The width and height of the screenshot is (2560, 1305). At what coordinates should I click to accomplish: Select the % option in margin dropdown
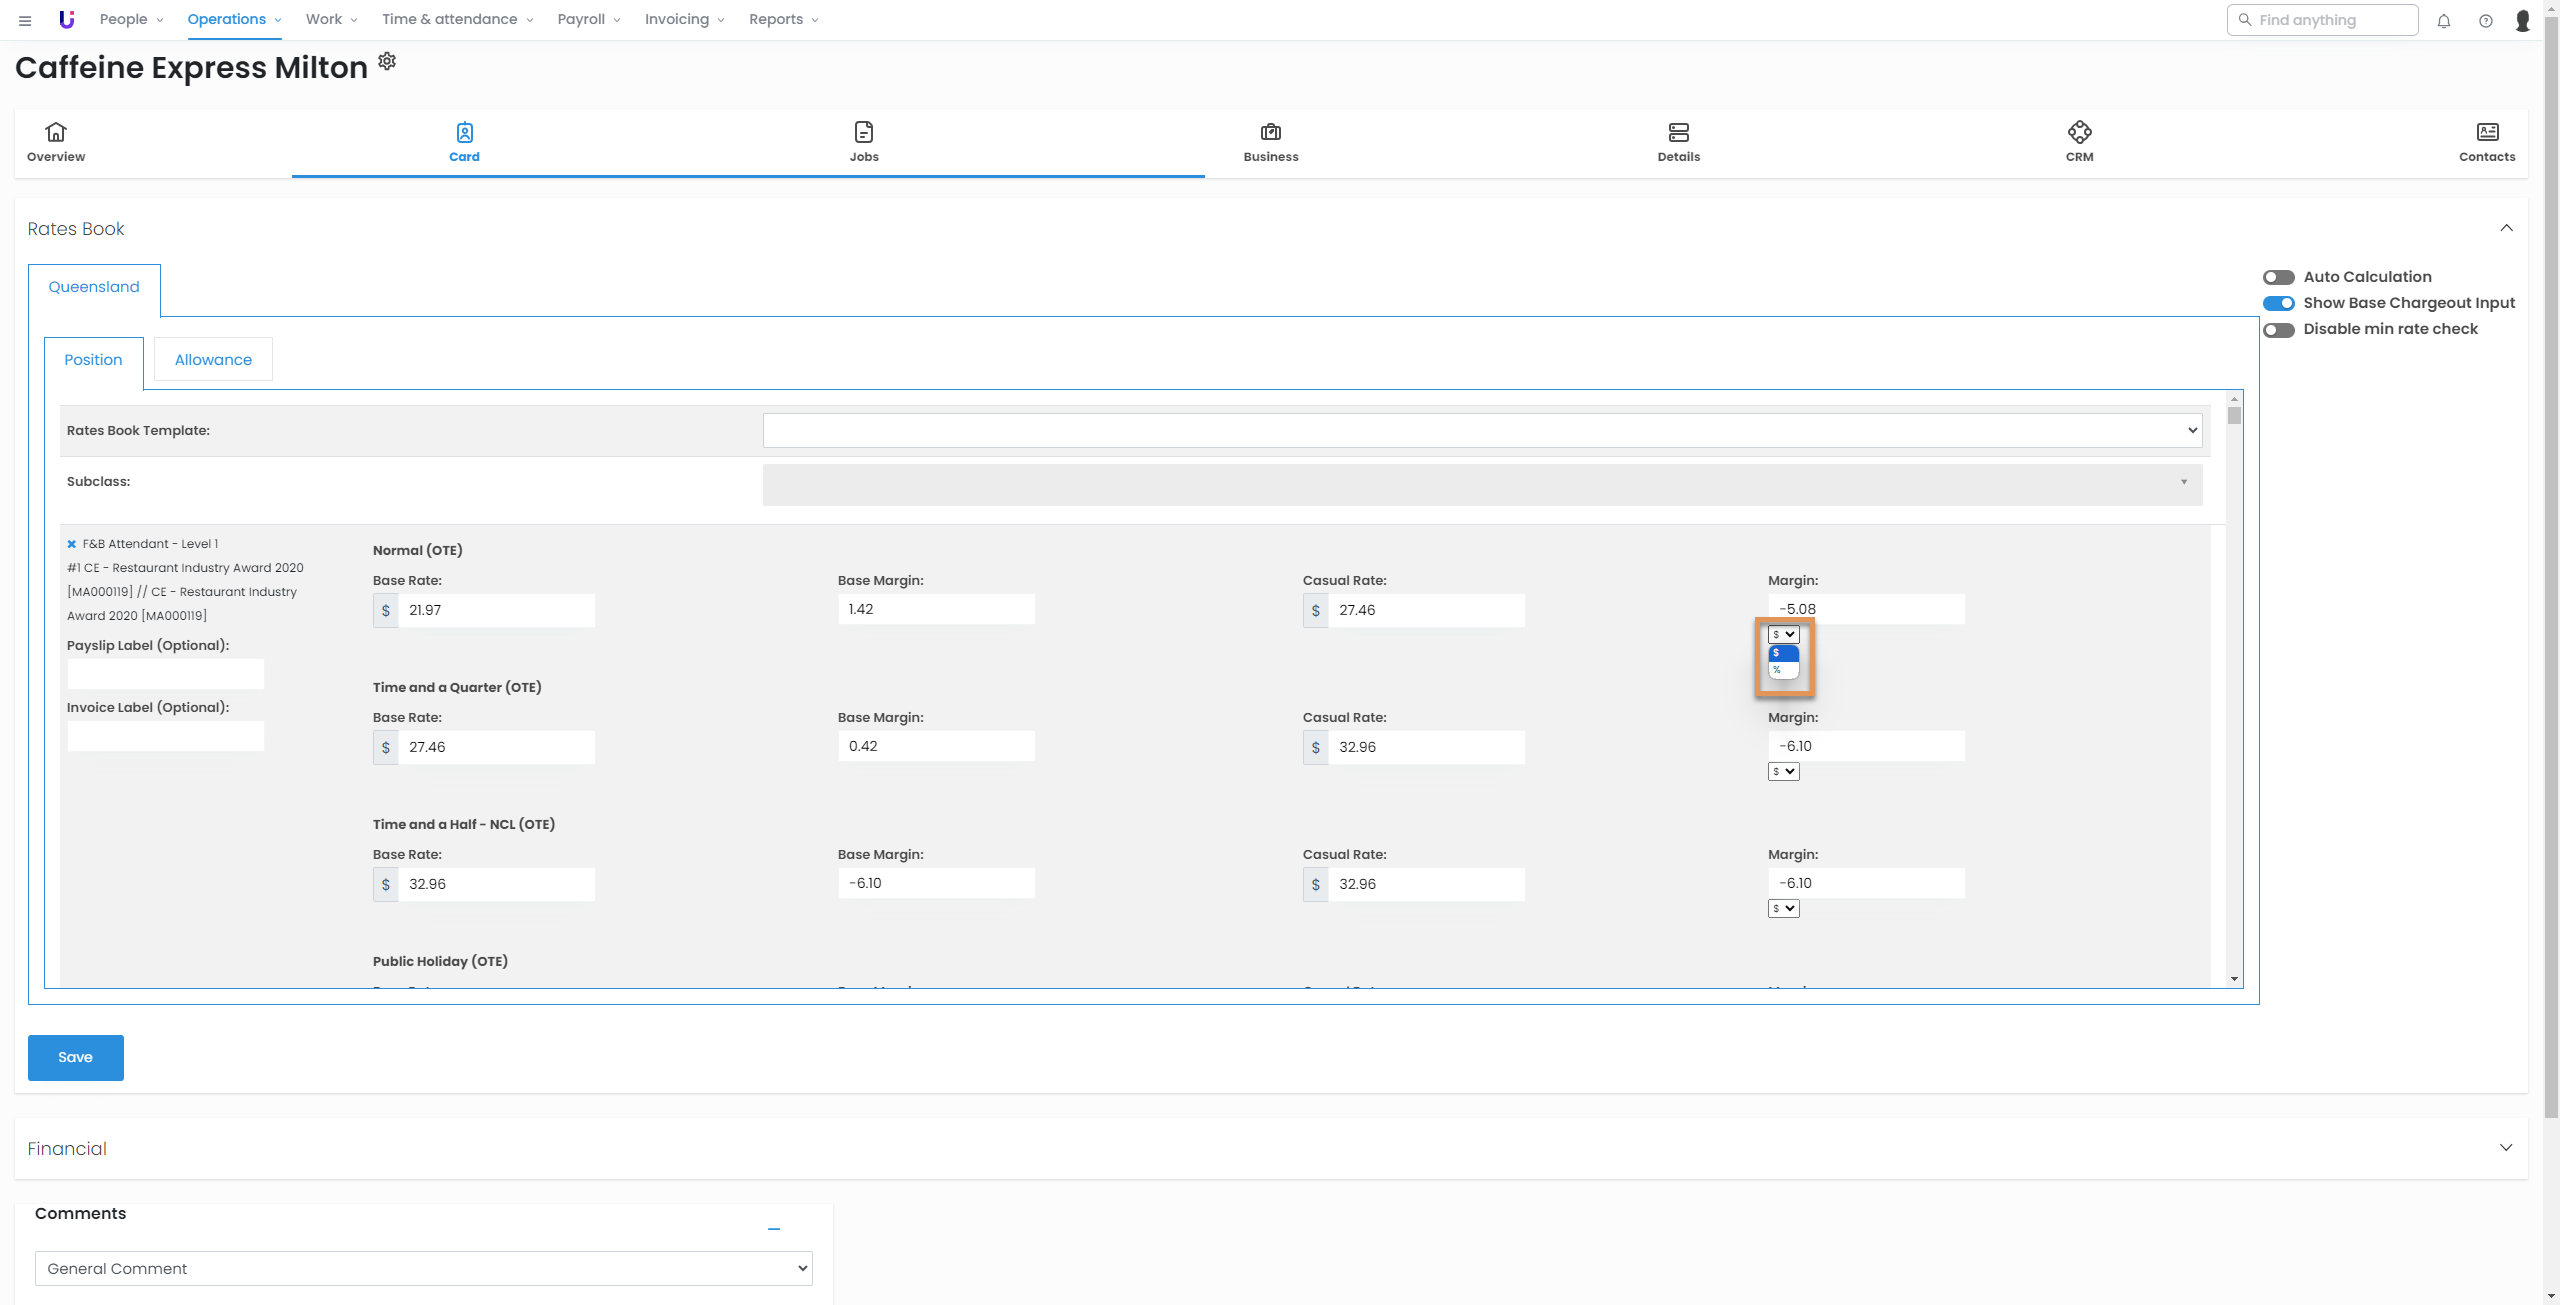tap(1781, 670)
